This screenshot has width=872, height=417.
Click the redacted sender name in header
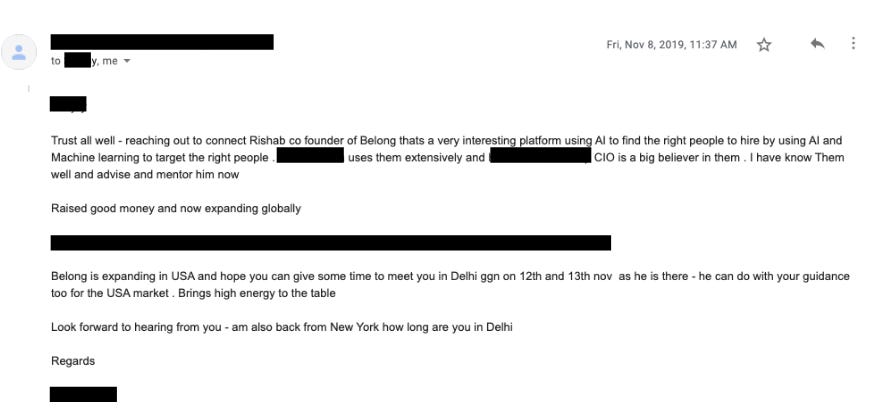161,42
